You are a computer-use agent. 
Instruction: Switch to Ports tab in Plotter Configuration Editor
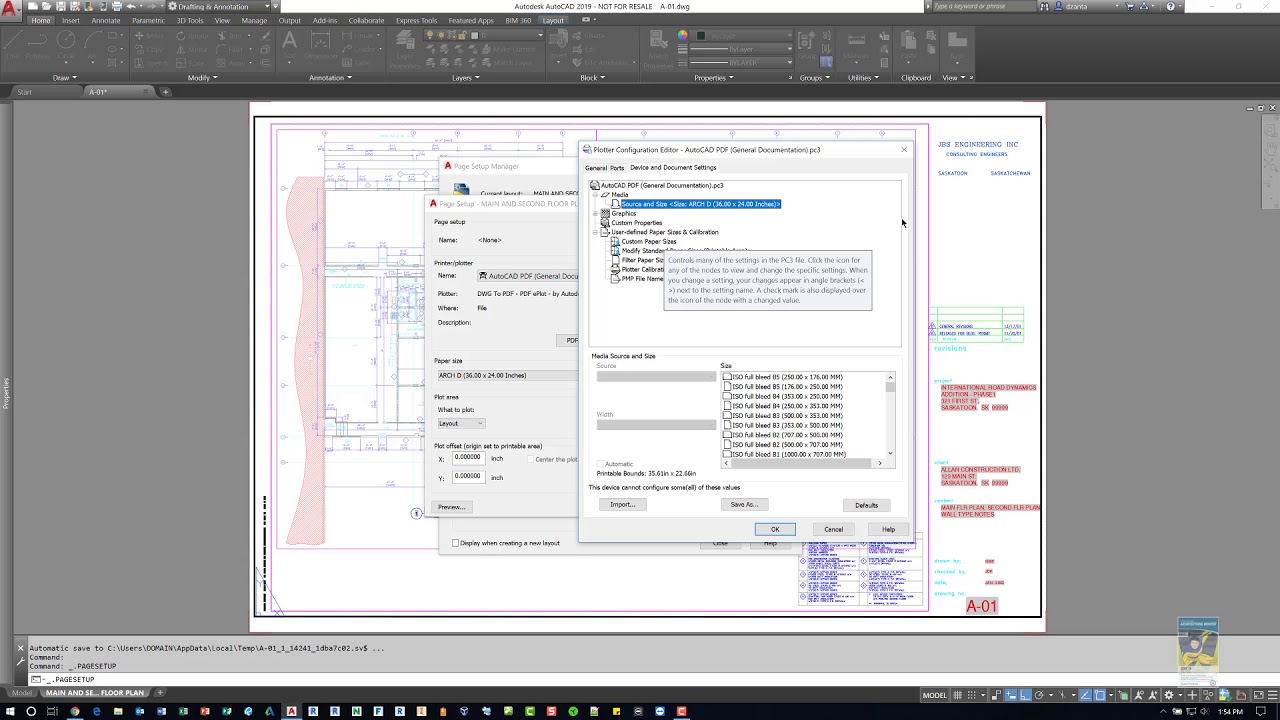pyautogui.click(x=617, y=167)
